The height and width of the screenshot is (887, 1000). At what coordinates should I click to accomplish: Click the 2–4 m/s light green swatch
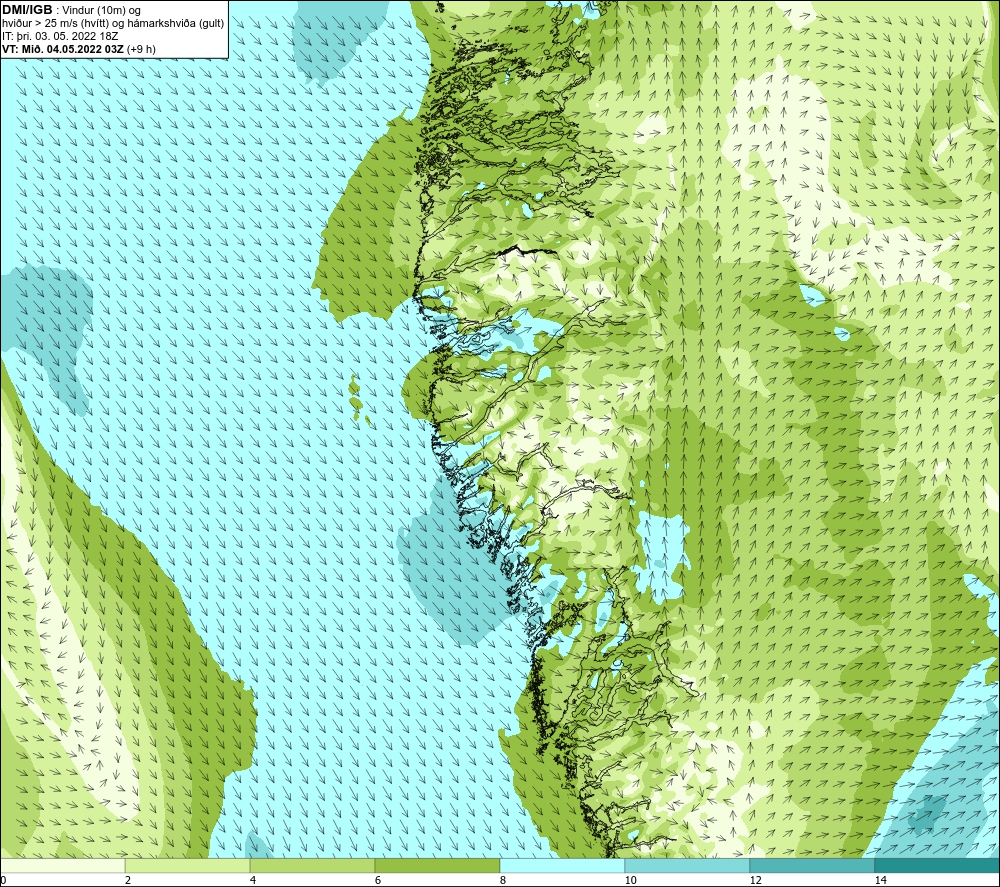[188, 866]
